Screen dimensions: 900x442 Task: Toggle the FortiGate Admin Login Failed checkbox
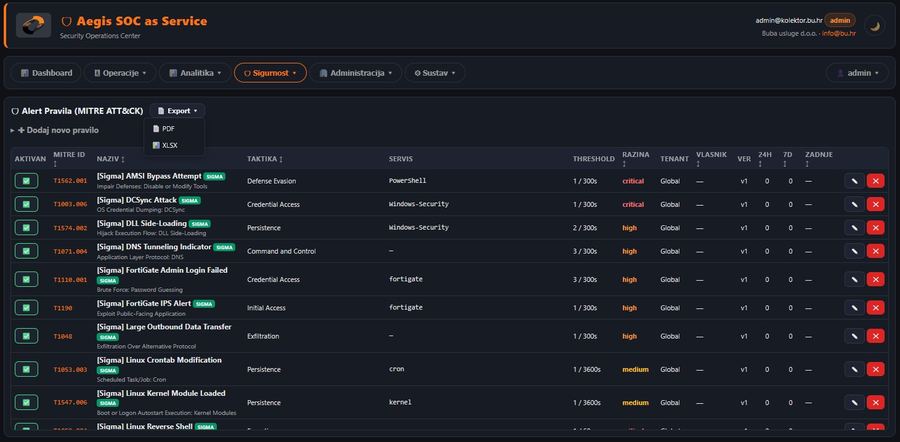[28, 280]
